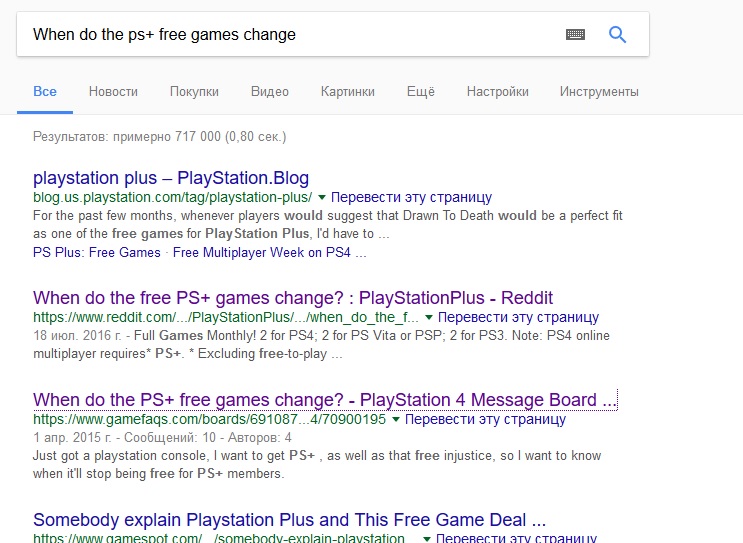The width and height of the screenshot is (743, 543).
Task: Click the green gamefaqs.com URL text
Action: coord(209,419)
